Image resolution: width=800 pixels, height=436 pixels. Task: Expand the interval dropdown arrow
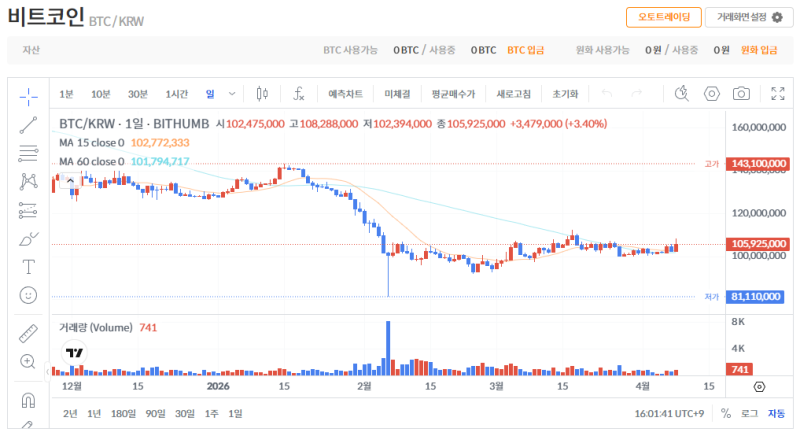click(x=232, y=94)
